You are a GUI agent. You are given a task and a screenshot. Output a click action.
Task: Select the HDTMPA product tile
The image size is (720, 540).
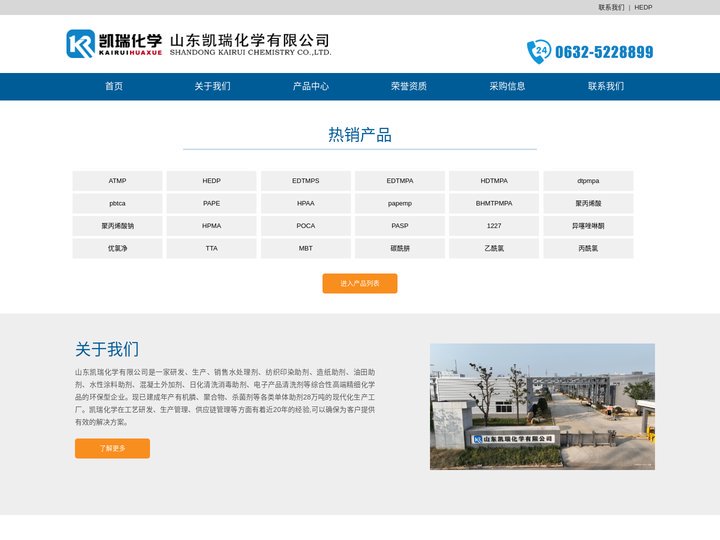tap(494, 181)
